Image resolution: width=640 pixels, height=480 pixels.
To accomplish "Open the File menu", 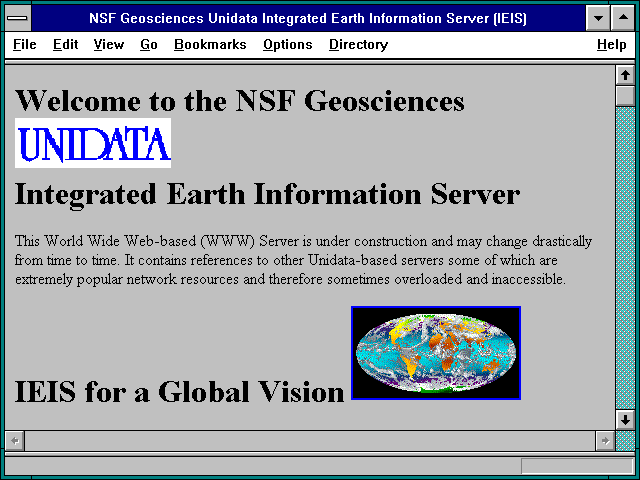I will click(24, 44).
